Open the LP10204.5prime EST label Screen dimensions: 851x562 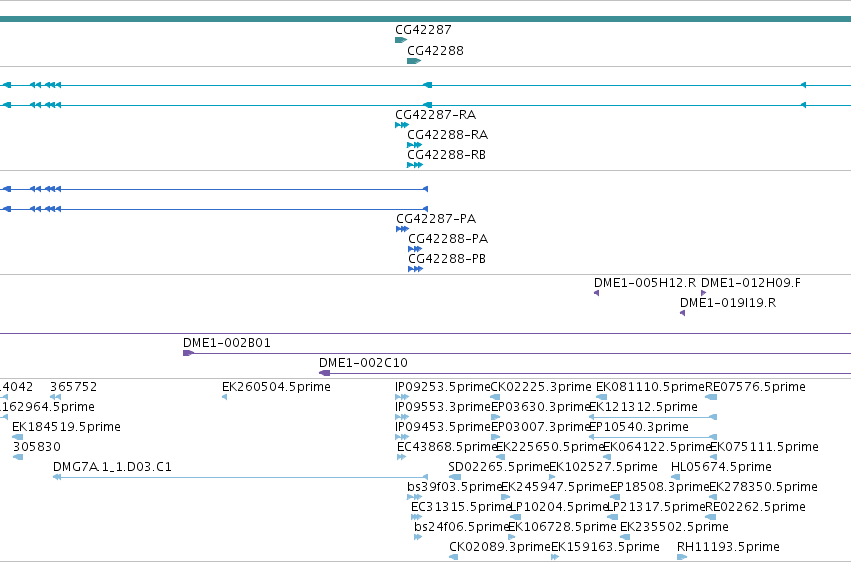(558, 507)
